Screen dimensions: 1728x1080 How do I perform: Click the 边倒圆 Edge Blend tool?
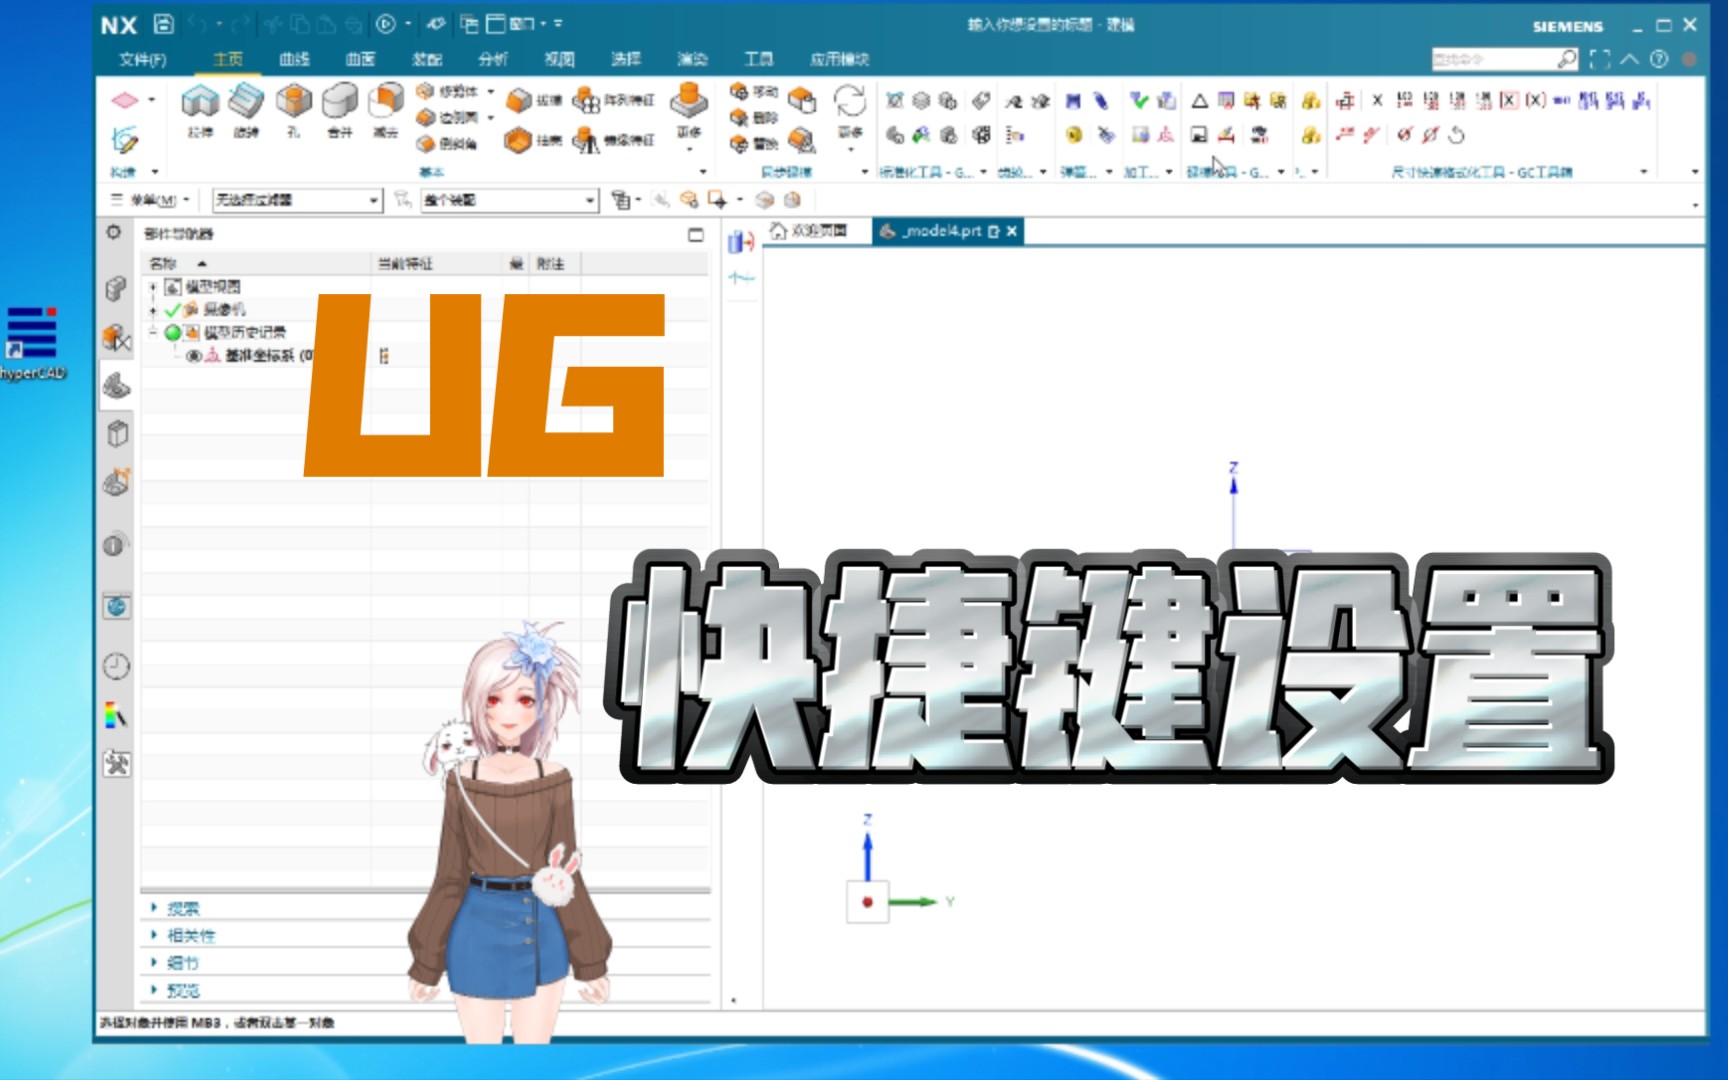pos(447,117)
